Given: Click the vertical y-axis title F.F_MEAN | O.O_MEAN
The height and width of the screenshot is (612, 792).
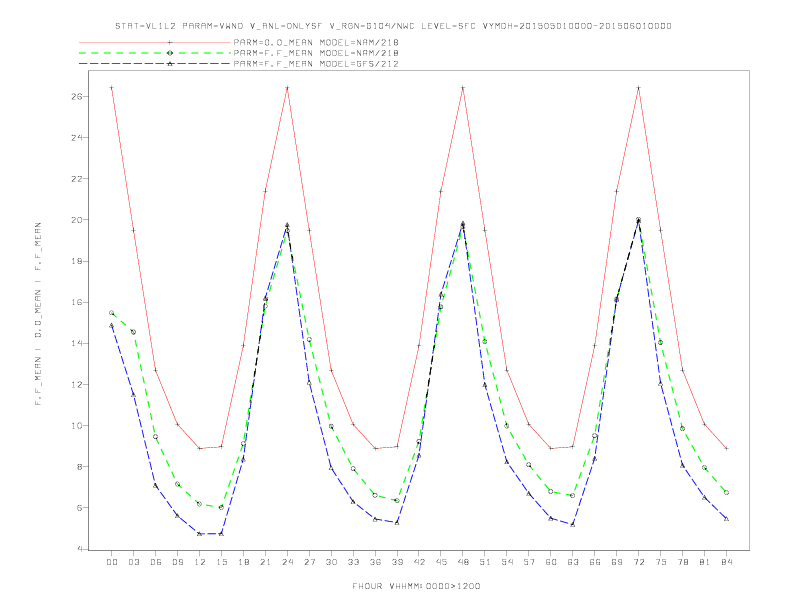Looking at the screenshot, I should point(38,314).
